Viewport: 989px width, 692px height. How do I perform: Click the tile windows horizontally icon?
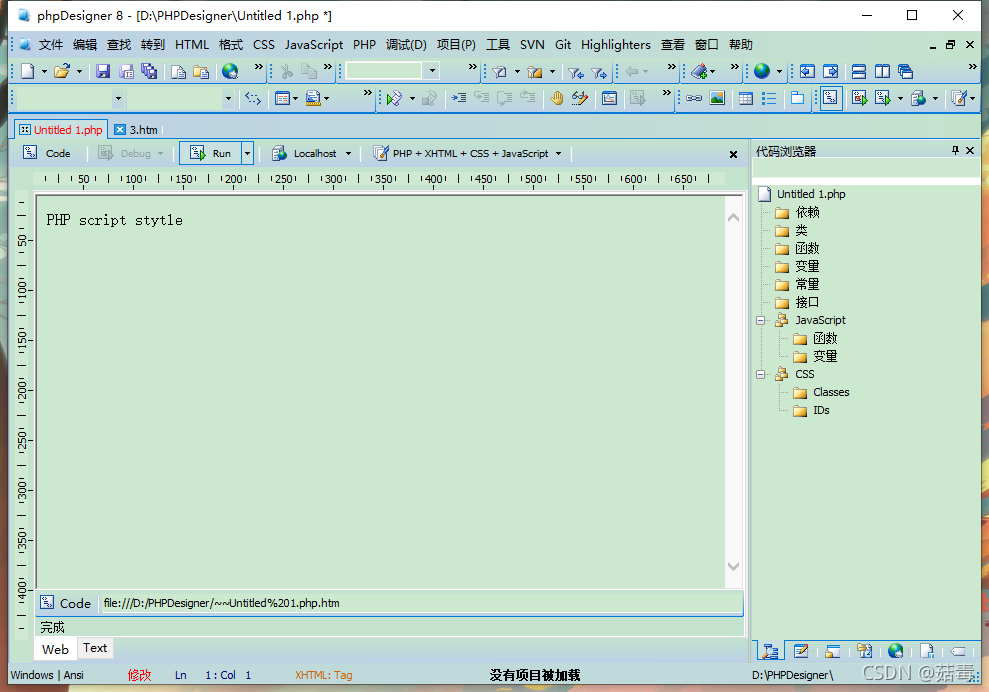click(859, 71)
